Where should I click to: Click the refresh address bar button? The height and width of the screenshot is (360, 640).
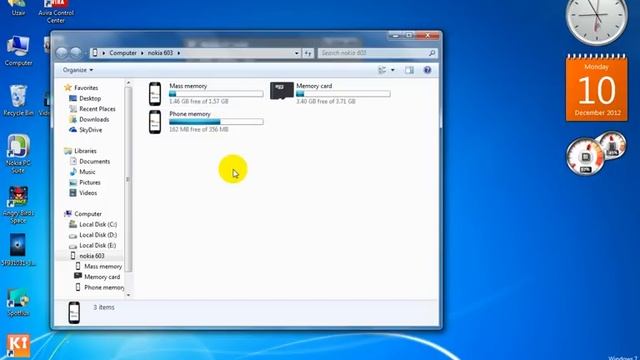[x=308, y=53]
